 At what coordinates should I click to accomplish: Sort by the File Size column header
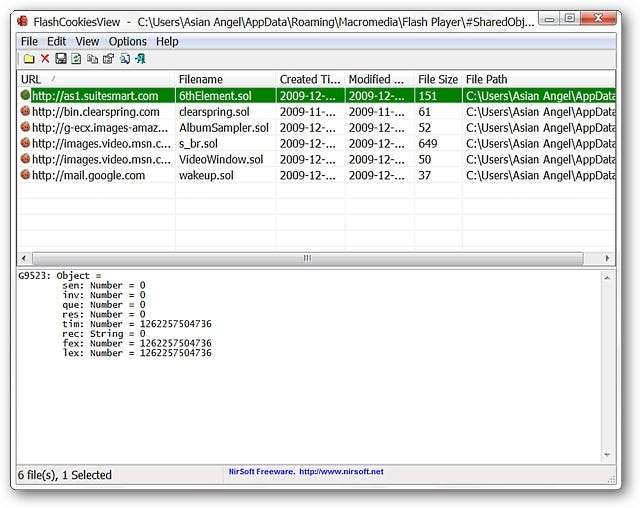click(x=437, y=79)
